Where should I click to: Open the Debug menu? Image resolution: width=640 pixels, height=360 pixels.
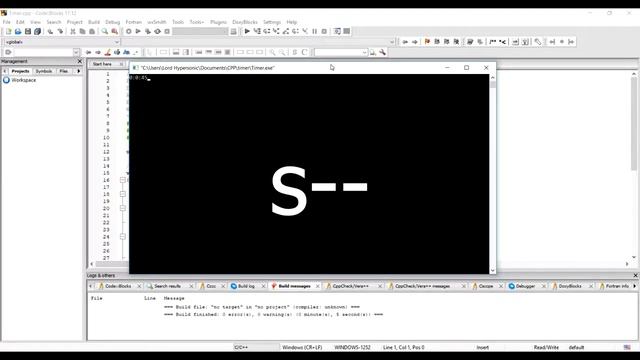click(x=113, y=22)
